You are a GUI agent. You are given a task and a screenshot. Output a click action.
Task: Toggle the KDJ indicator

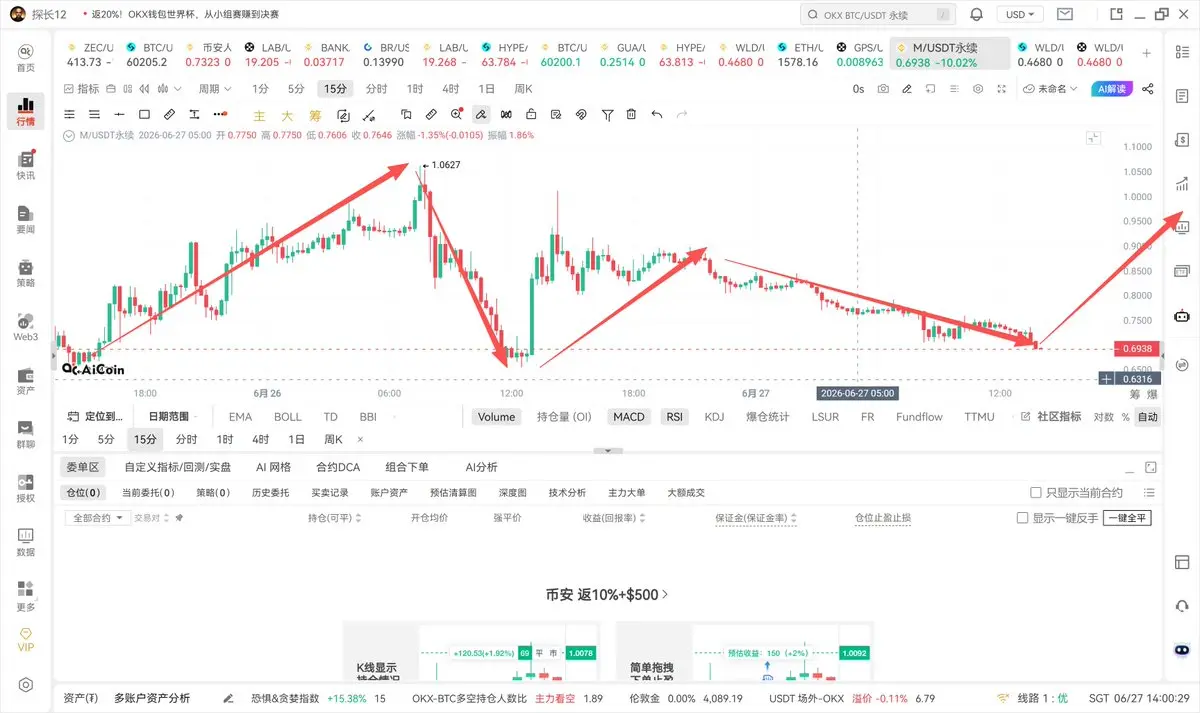(714, 417)
